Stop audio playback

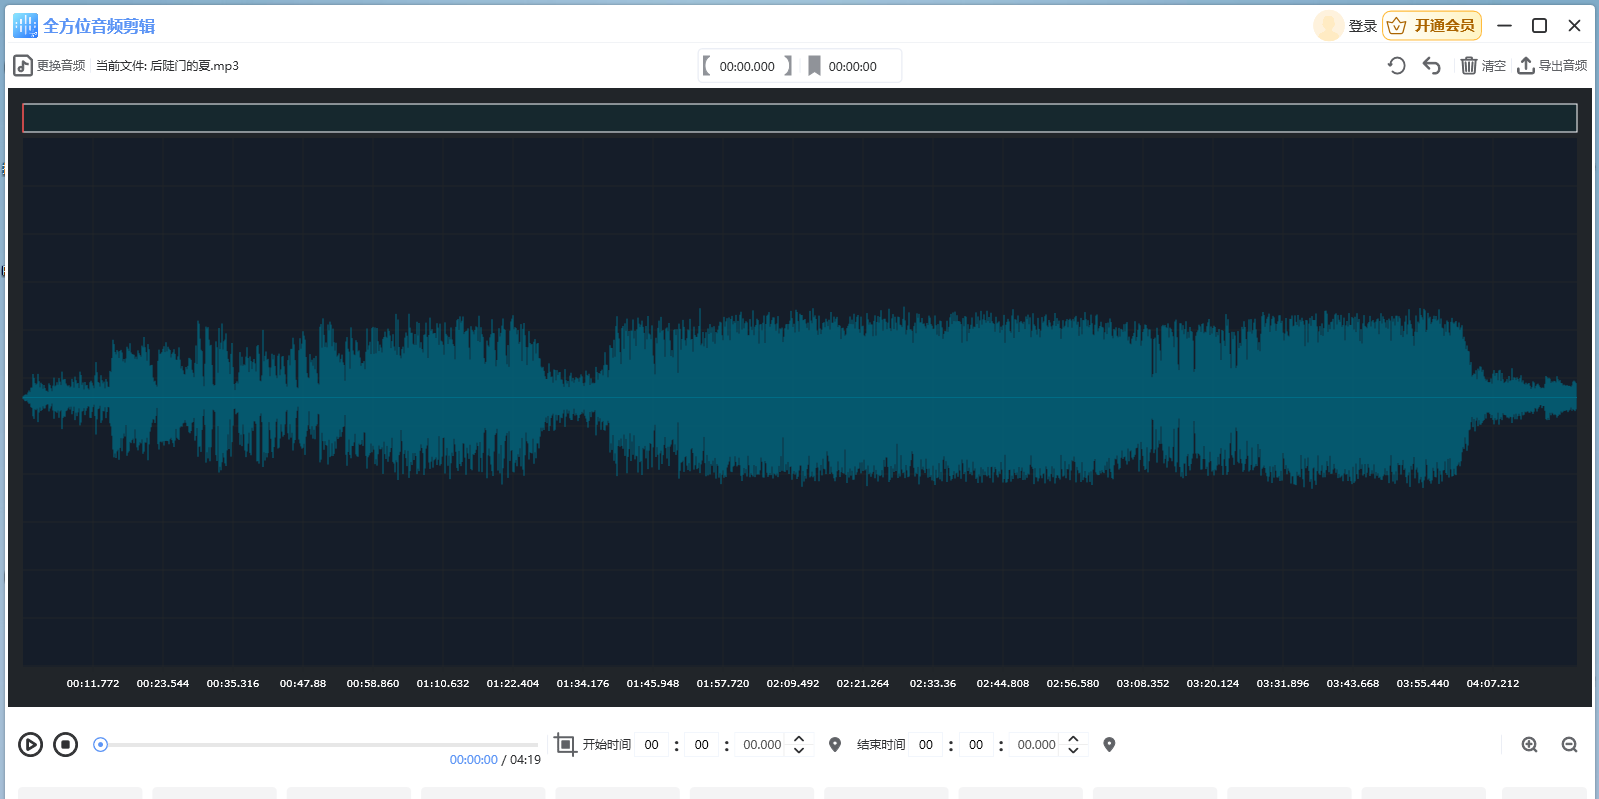tap(66, 744)
